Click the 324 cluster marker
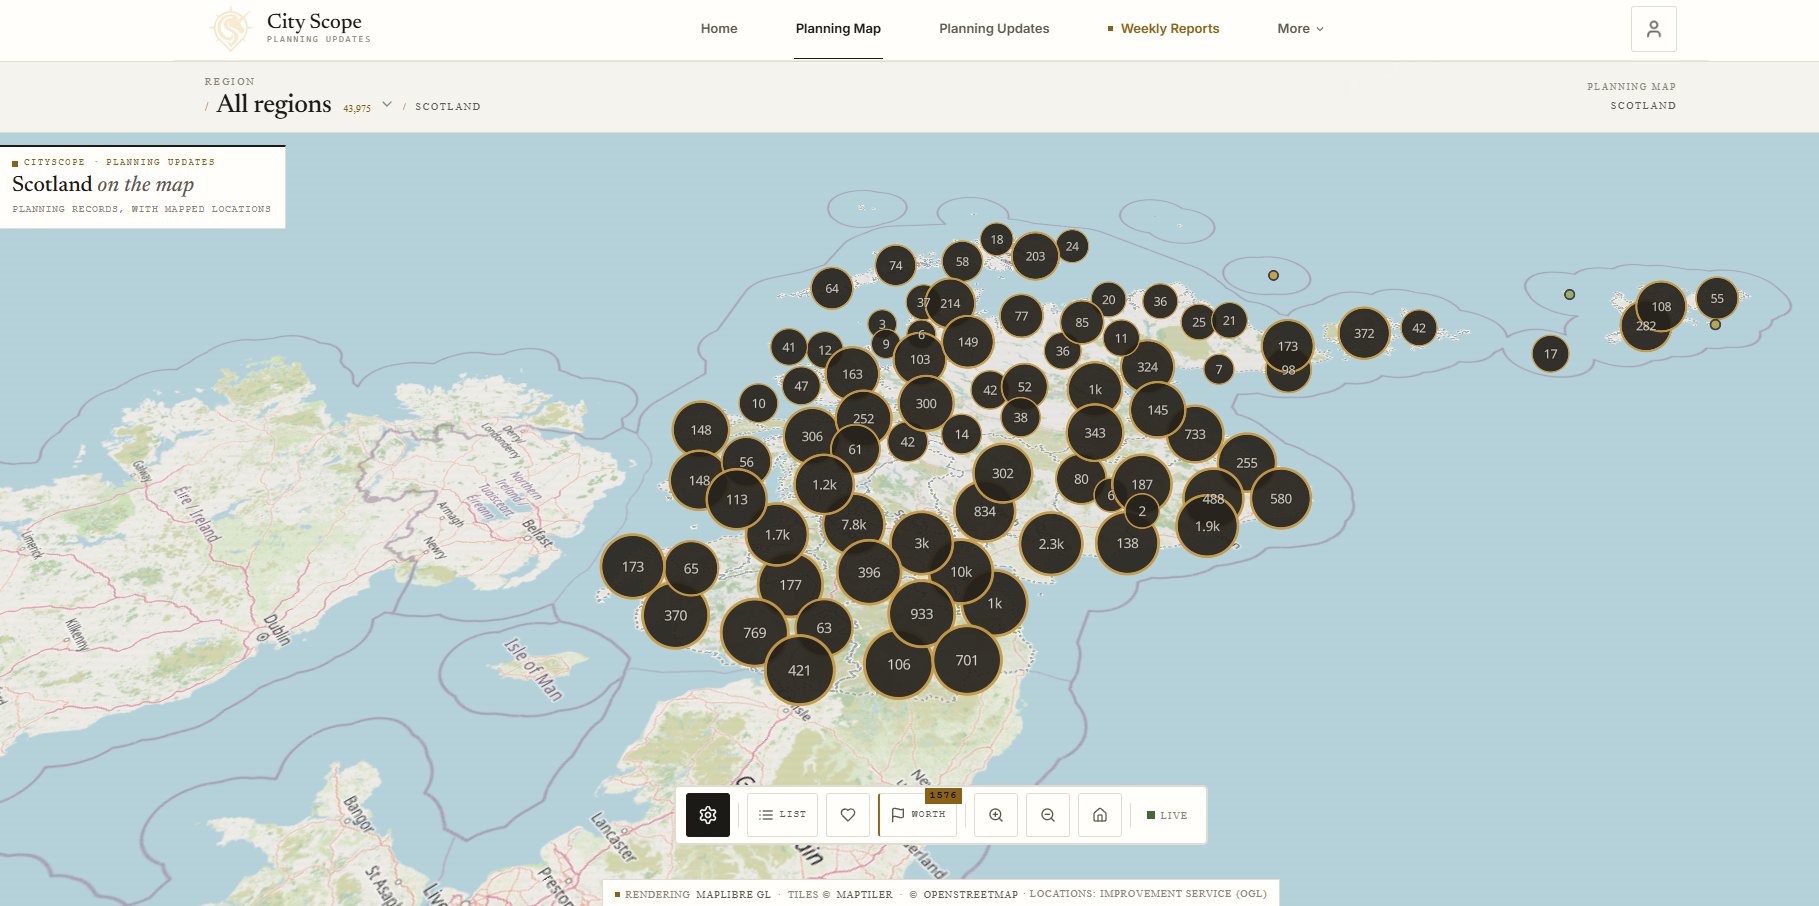Screen dimensions: 1819x906 tap(1148, 367)
